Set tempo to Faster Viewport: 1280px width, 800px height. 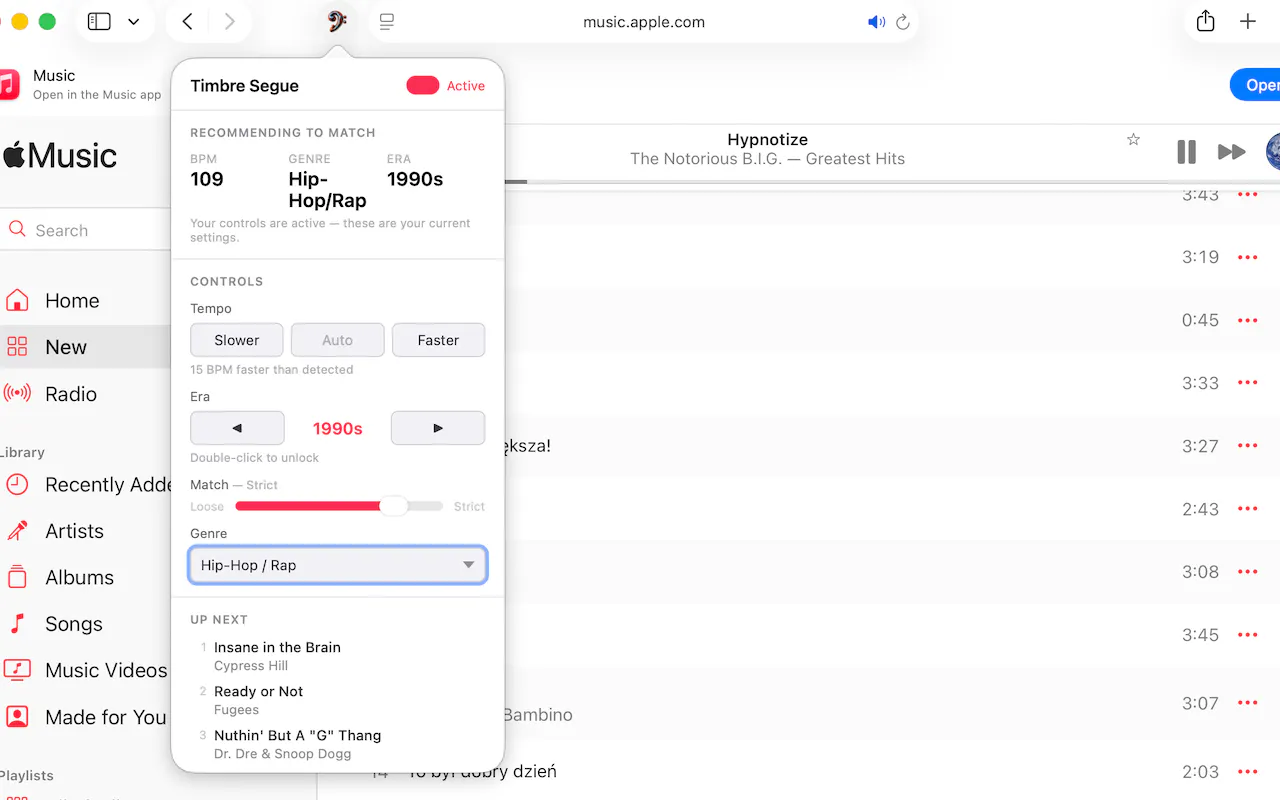pyautogui.click(x=438, y=340)
